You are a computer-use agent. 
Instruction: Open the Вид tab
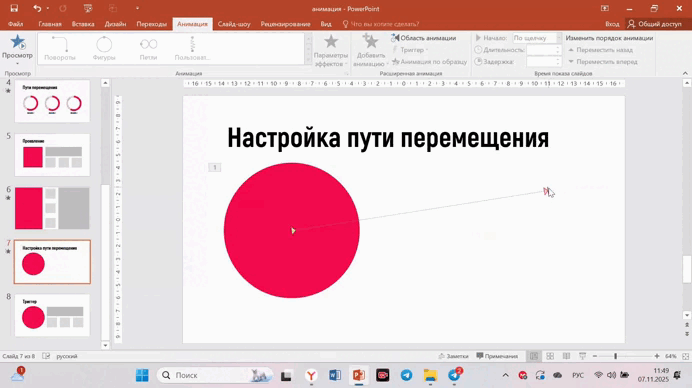[326, 24]
